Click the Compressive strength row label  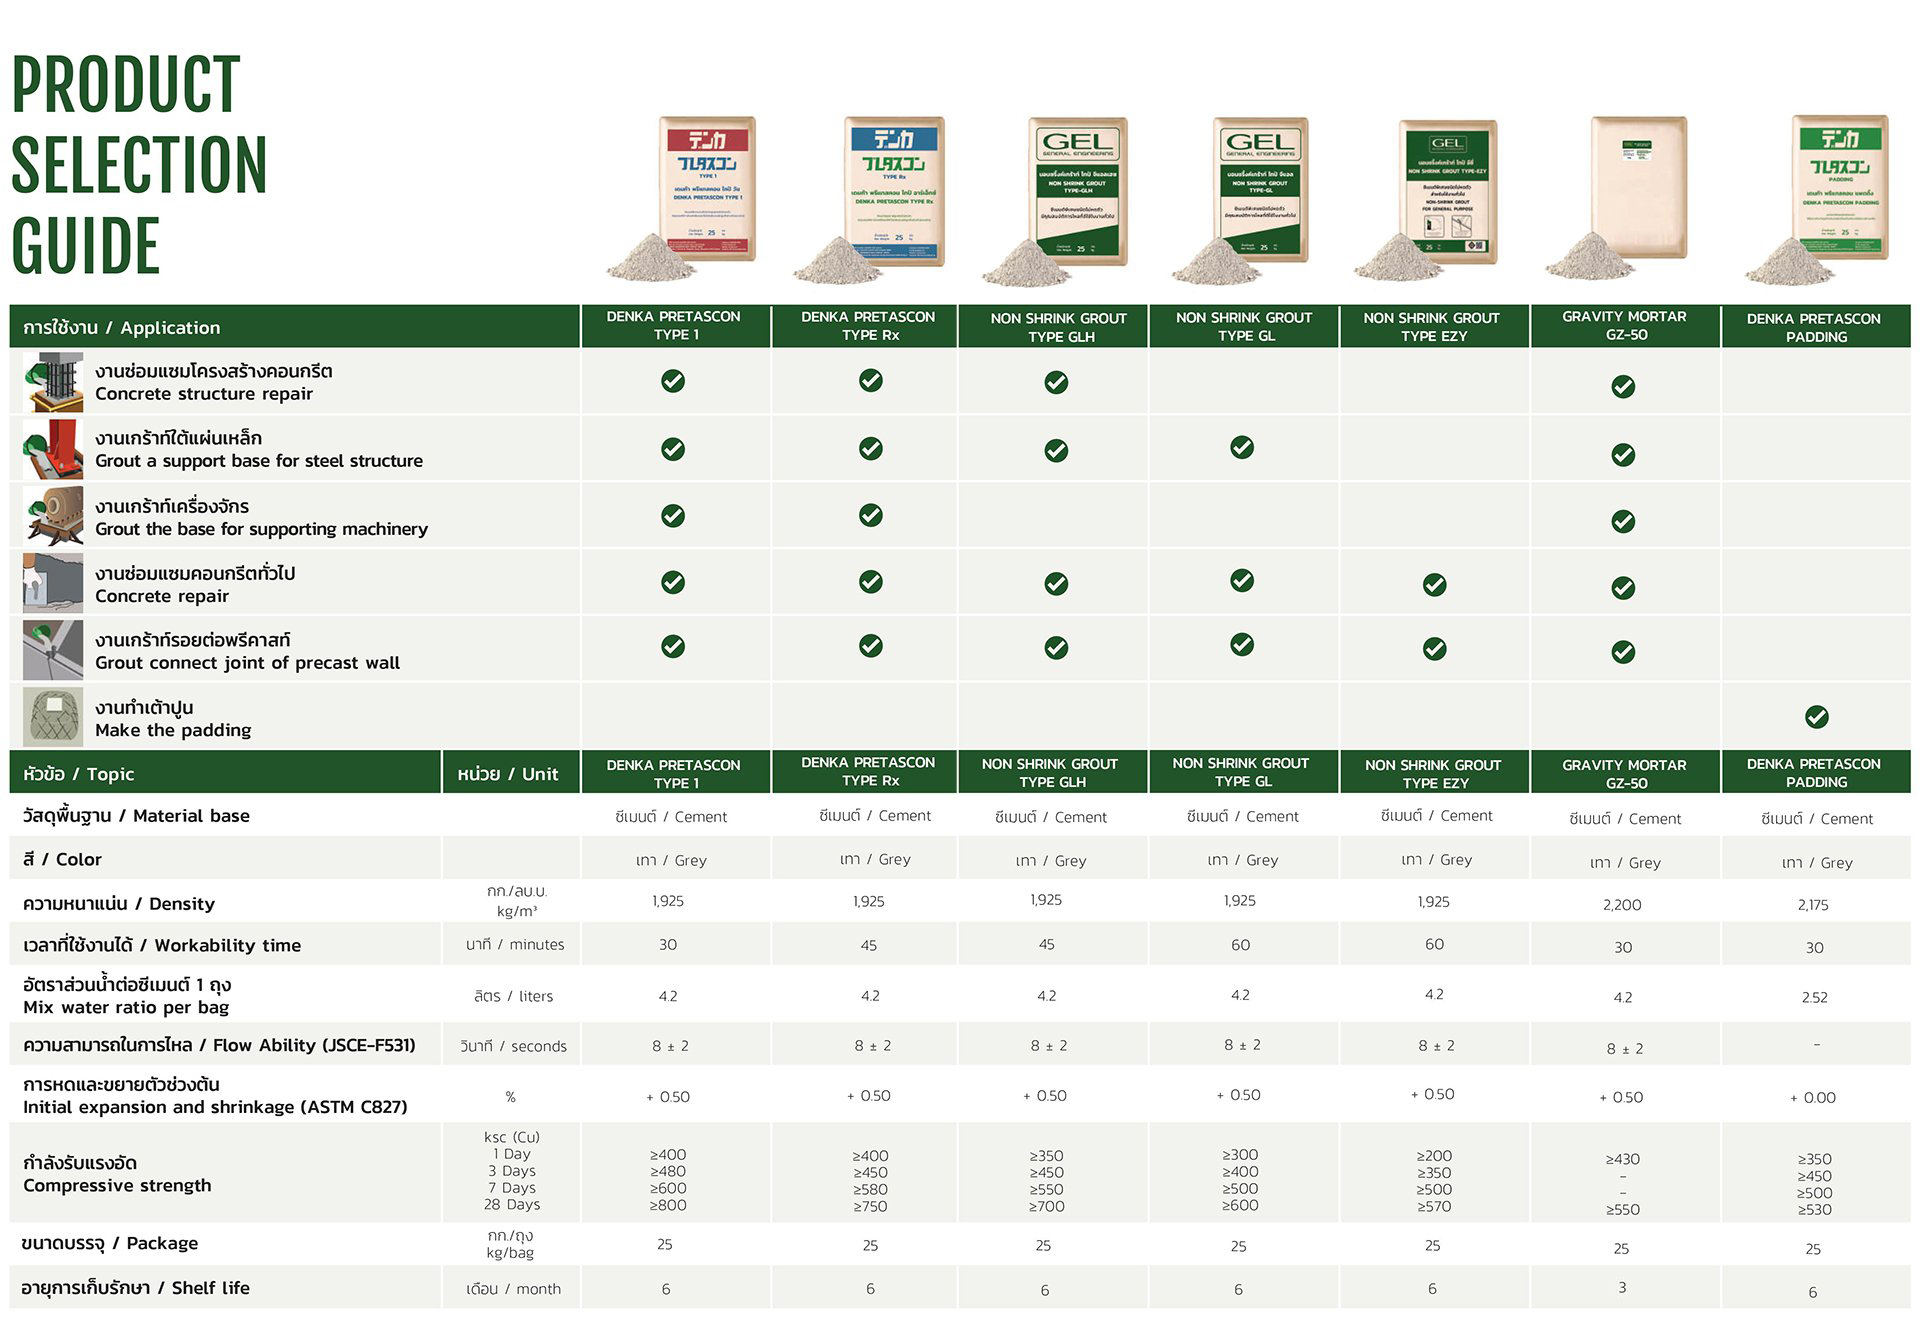[x=118, y=1185]
